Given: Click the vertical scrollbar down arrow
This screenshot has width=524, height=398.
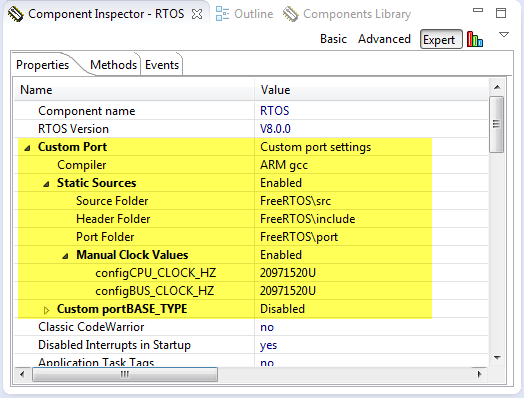Looking at the screenshot, I should [497, 358].
